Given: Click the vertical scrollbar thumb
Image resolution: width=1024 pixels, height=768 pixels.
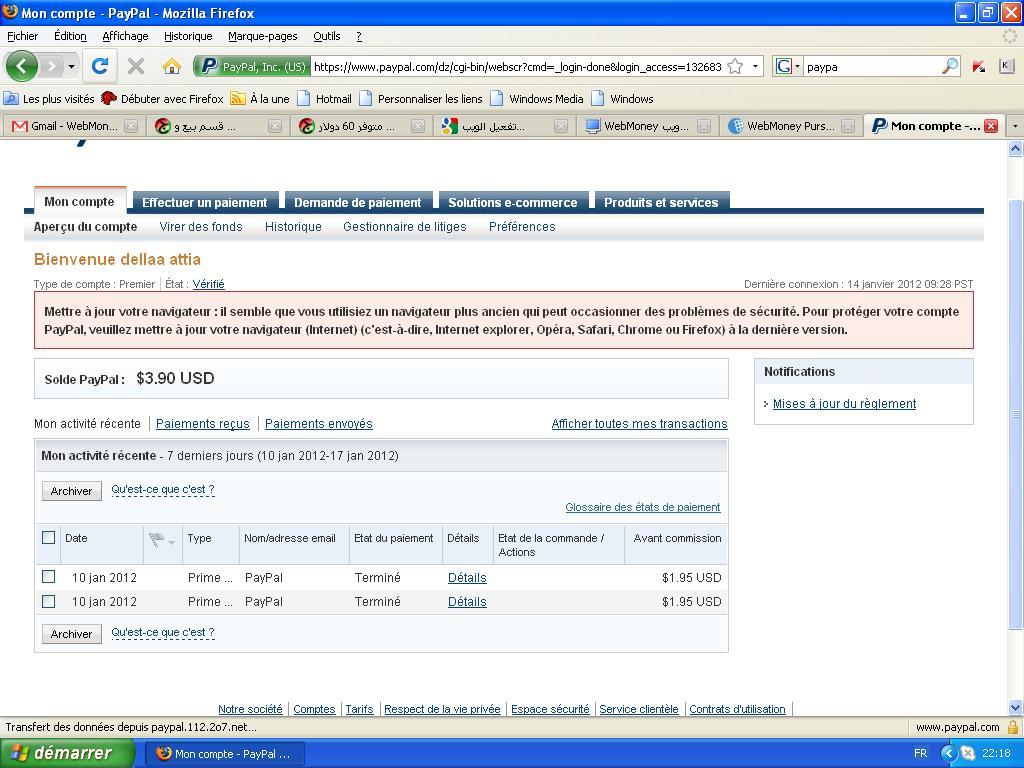Looking at the screenshot, I should [x=1016, y=414].
